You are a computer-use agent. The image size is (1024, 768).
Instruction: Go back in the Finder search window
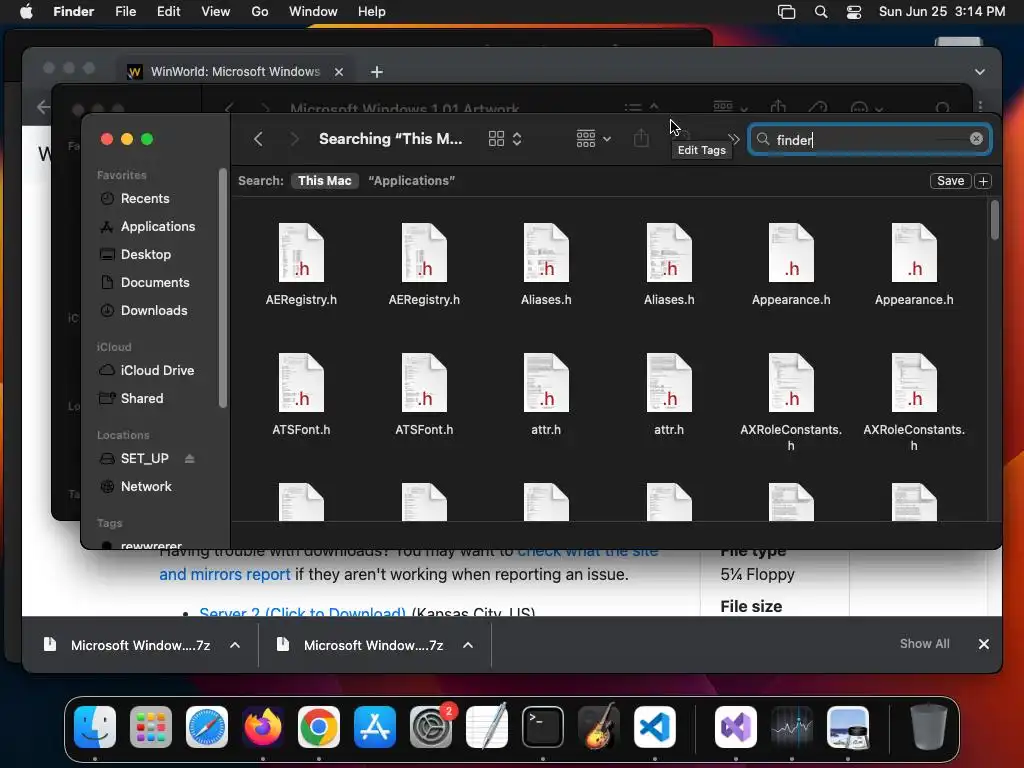click(x=259, y=139)
